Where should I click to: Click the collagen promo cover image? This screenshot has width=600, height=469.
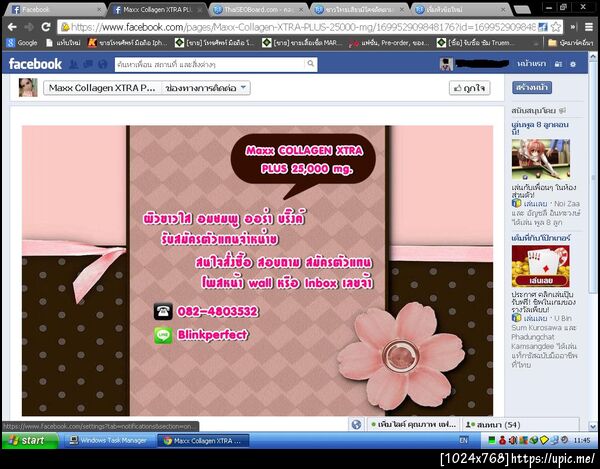click(x=257, y=270)
